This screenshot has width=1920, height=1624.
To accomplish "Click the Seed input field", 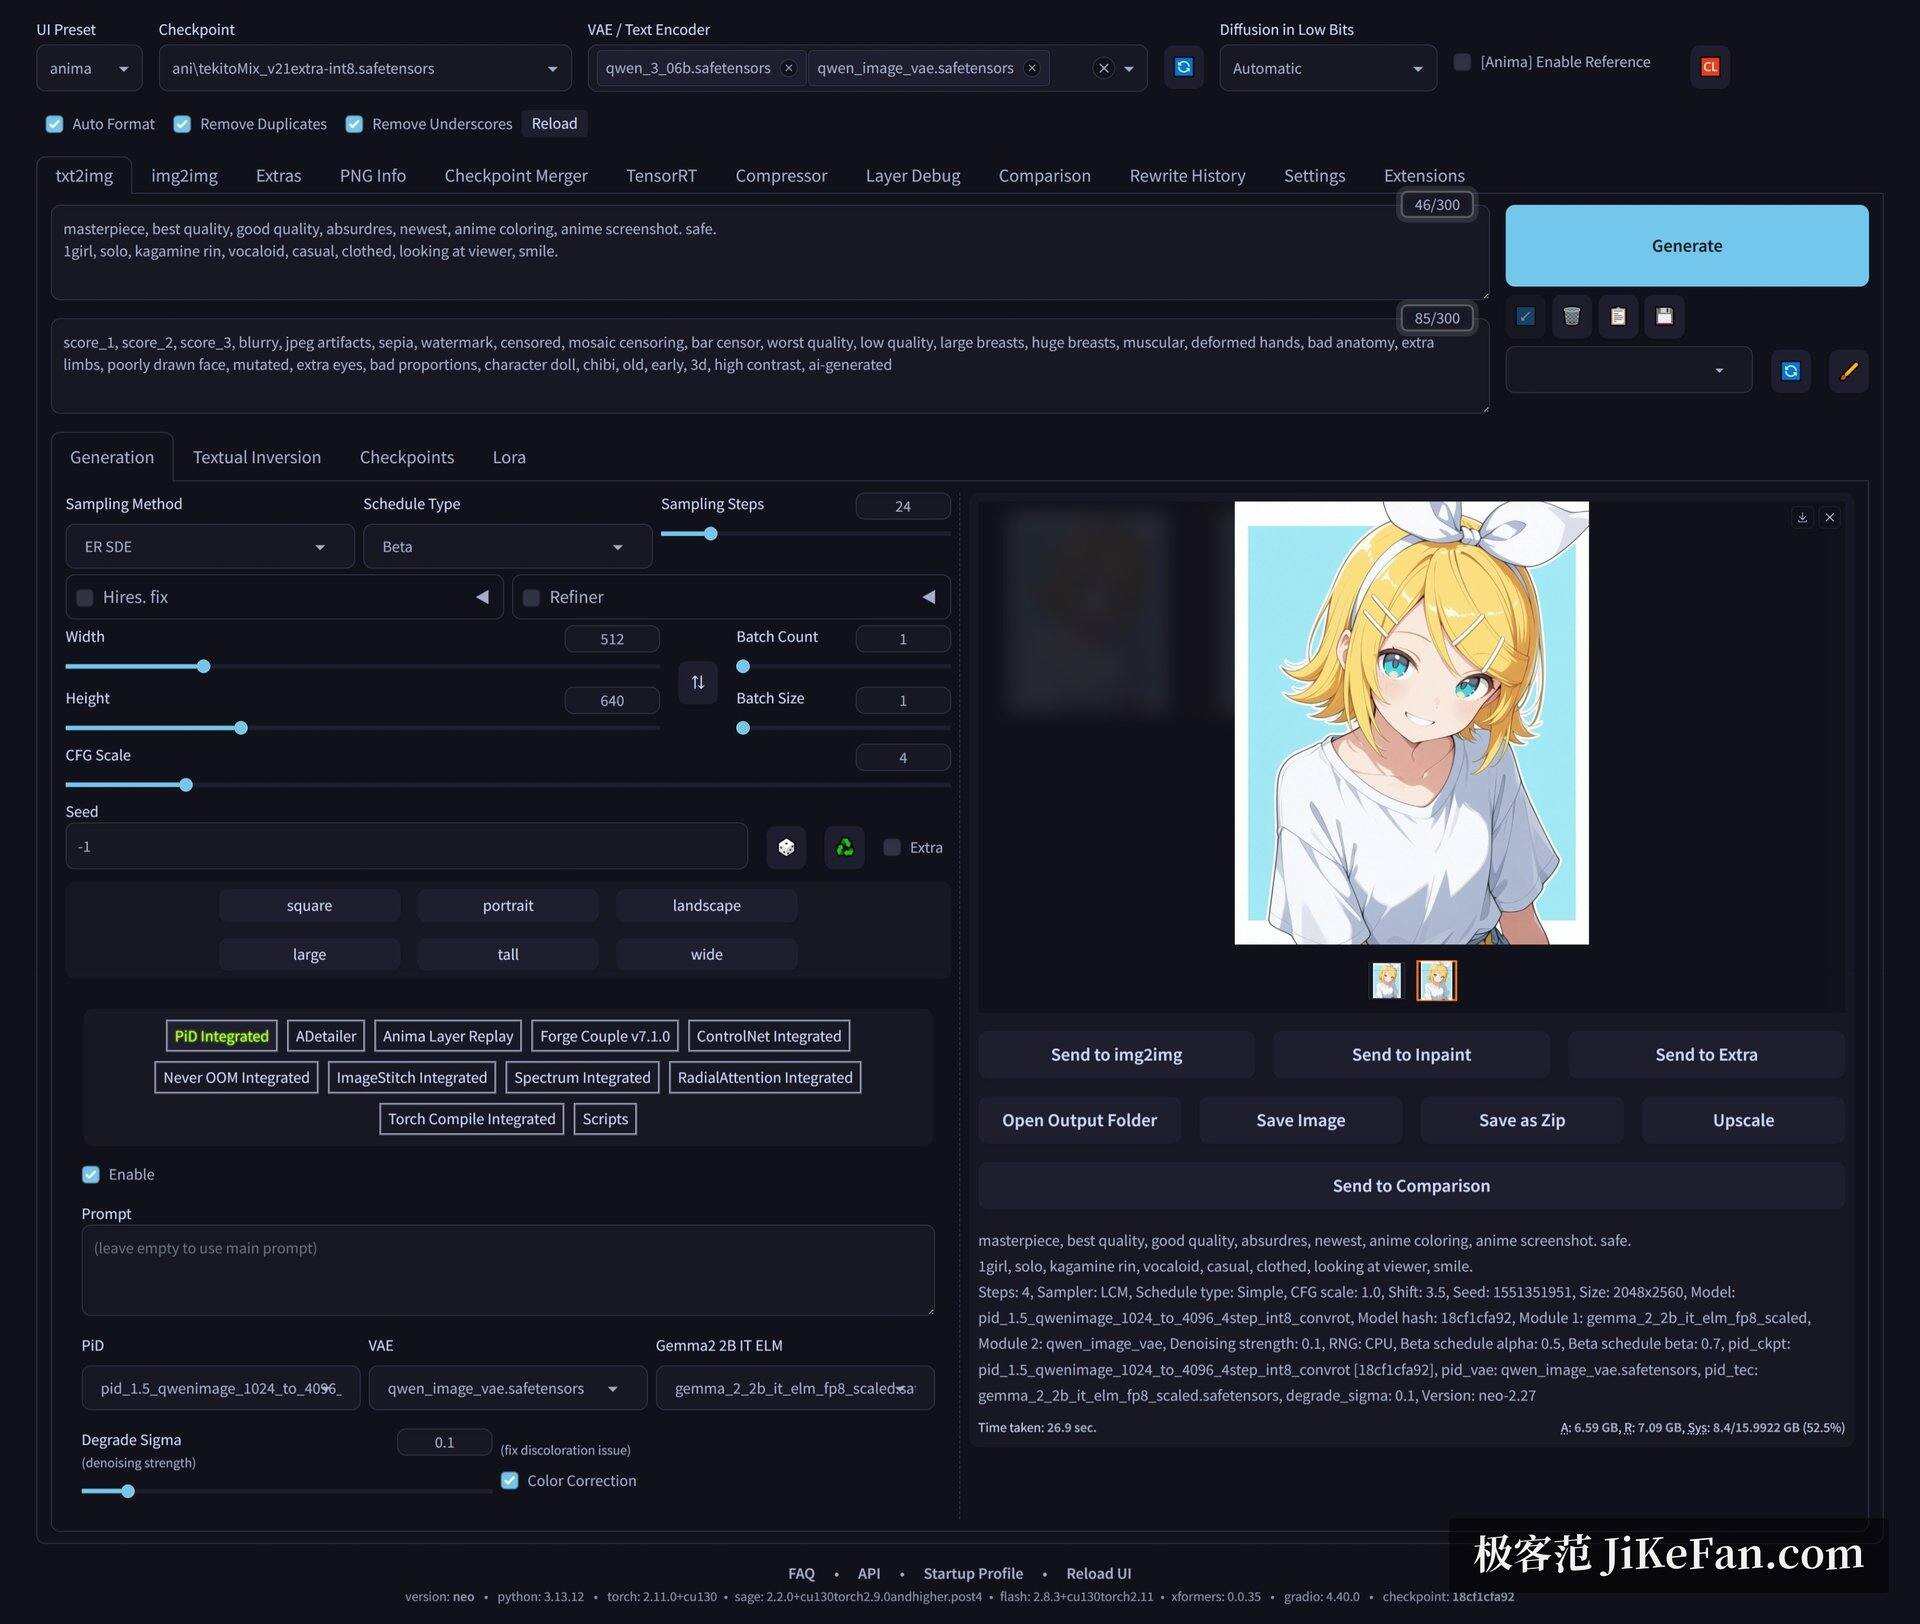I will (406, 847).
